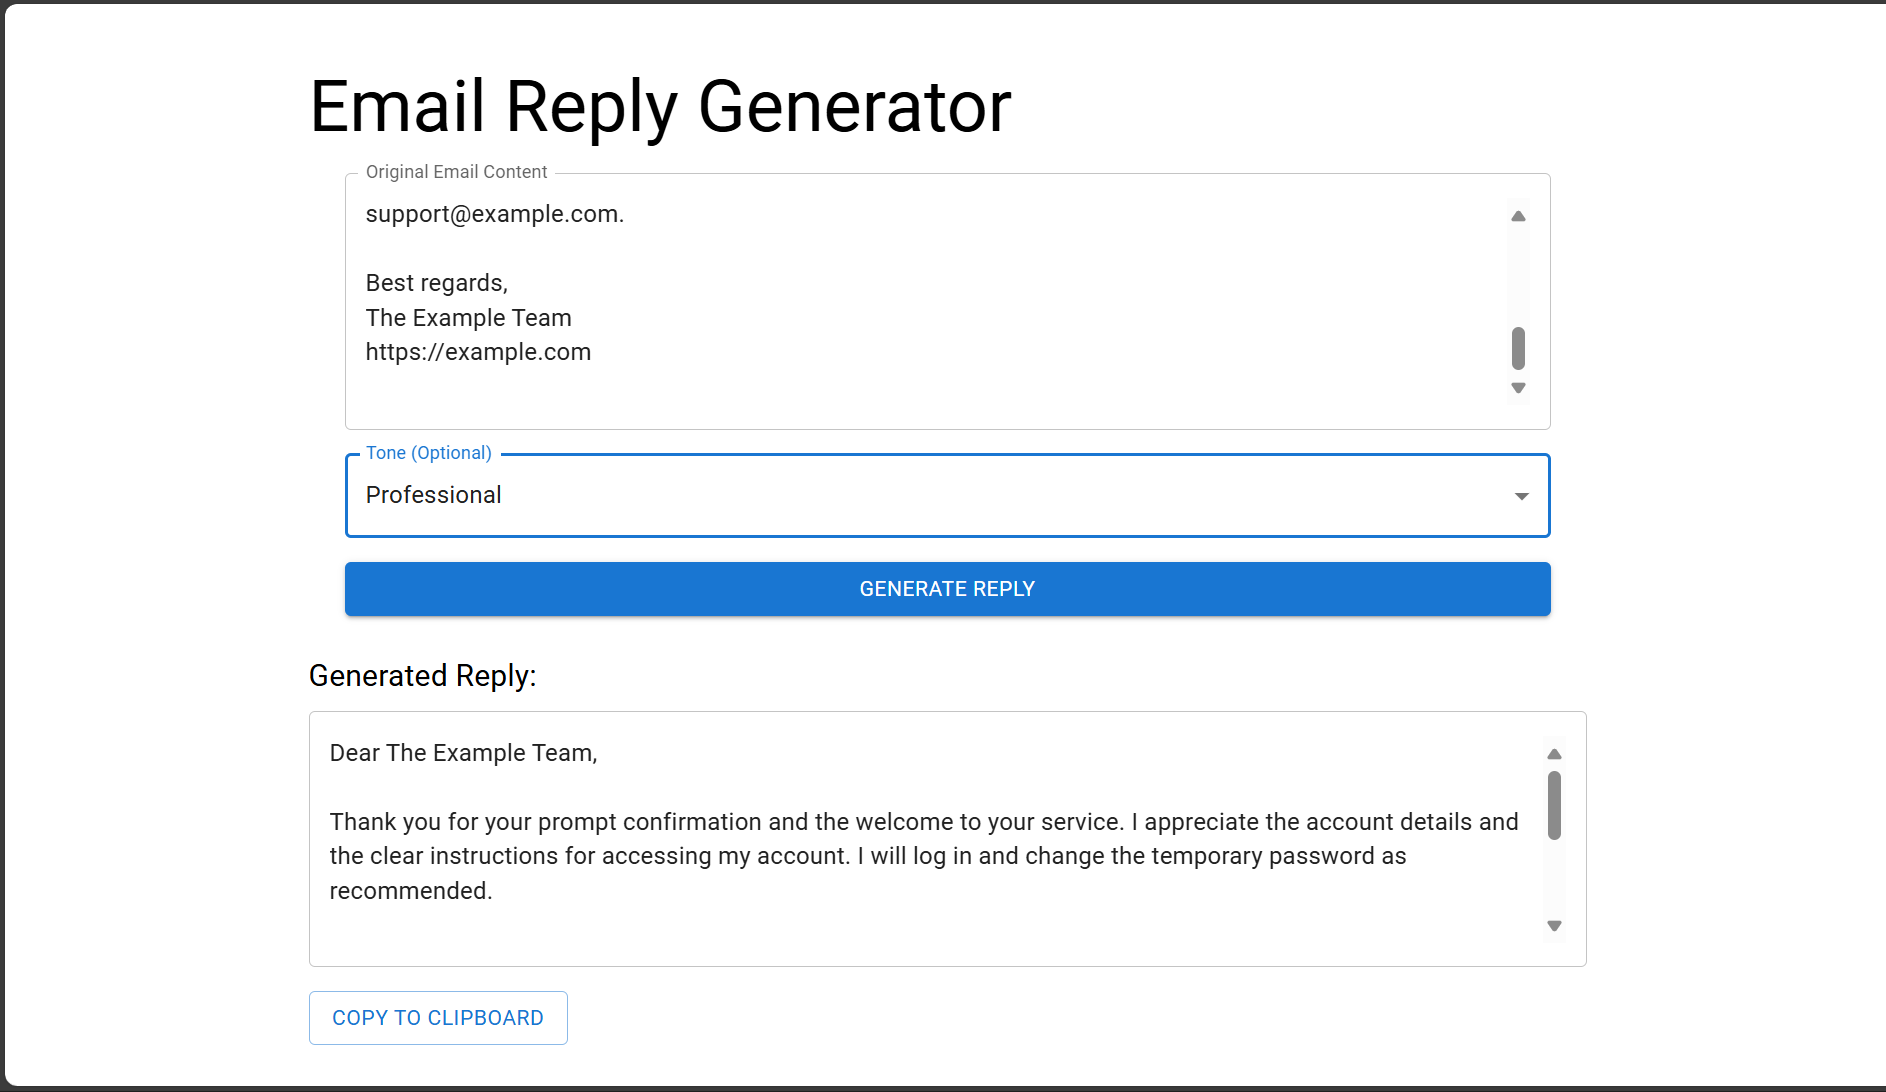
Task: Click the support@example.com line
Action: point(494,214)
